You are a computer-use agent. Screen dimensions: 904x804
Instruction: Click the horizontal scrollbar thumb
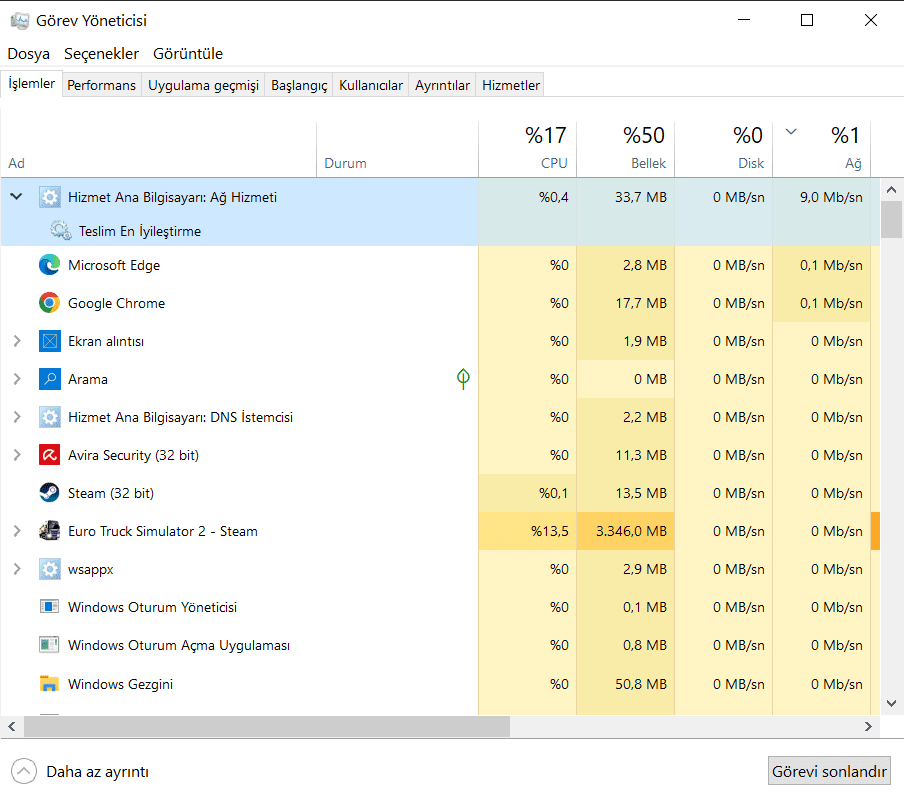tap(266, 726)
